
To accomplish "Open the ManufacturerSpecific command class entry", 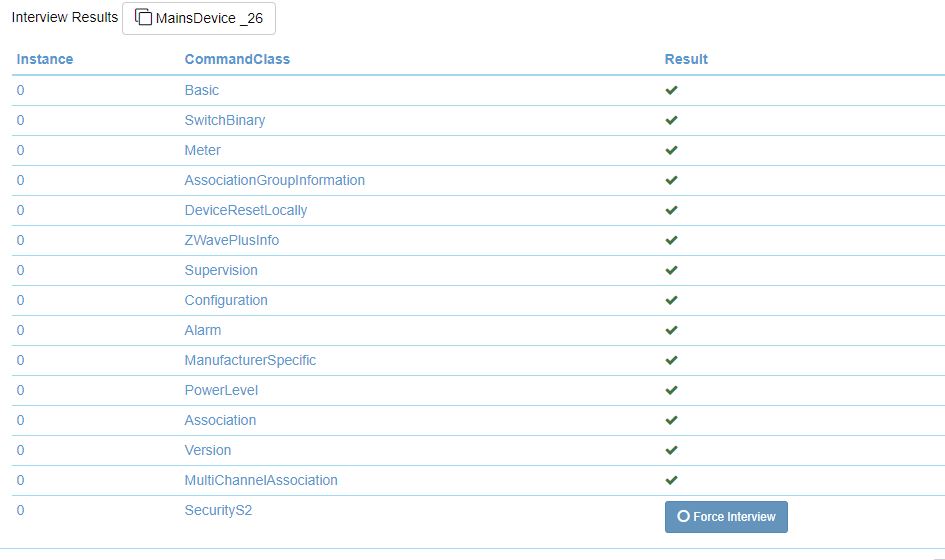I will 250,360.
